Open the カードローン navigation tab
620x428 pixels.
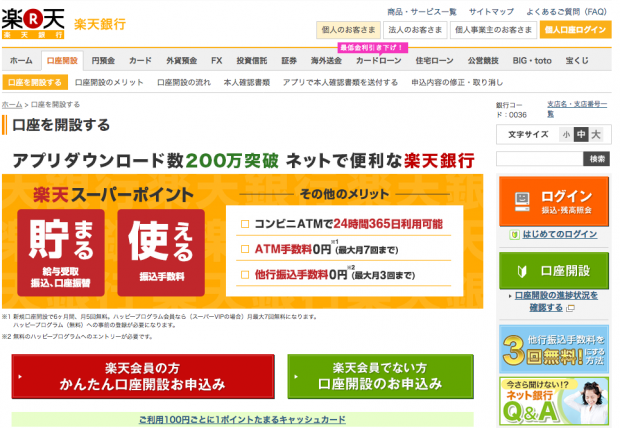(x=378, y=61)
